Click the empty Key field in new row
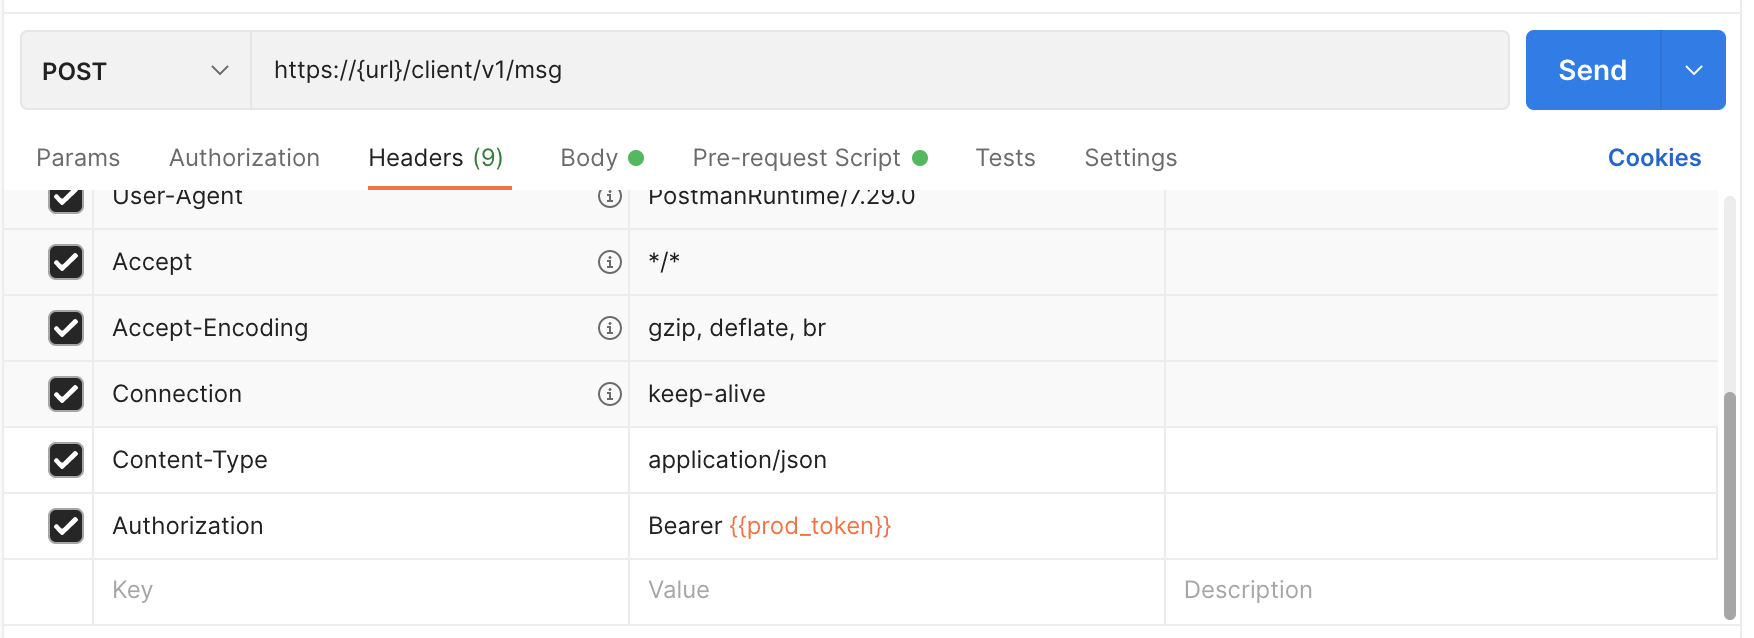This screenshot has height=638, width=1754. pos(360,590)
